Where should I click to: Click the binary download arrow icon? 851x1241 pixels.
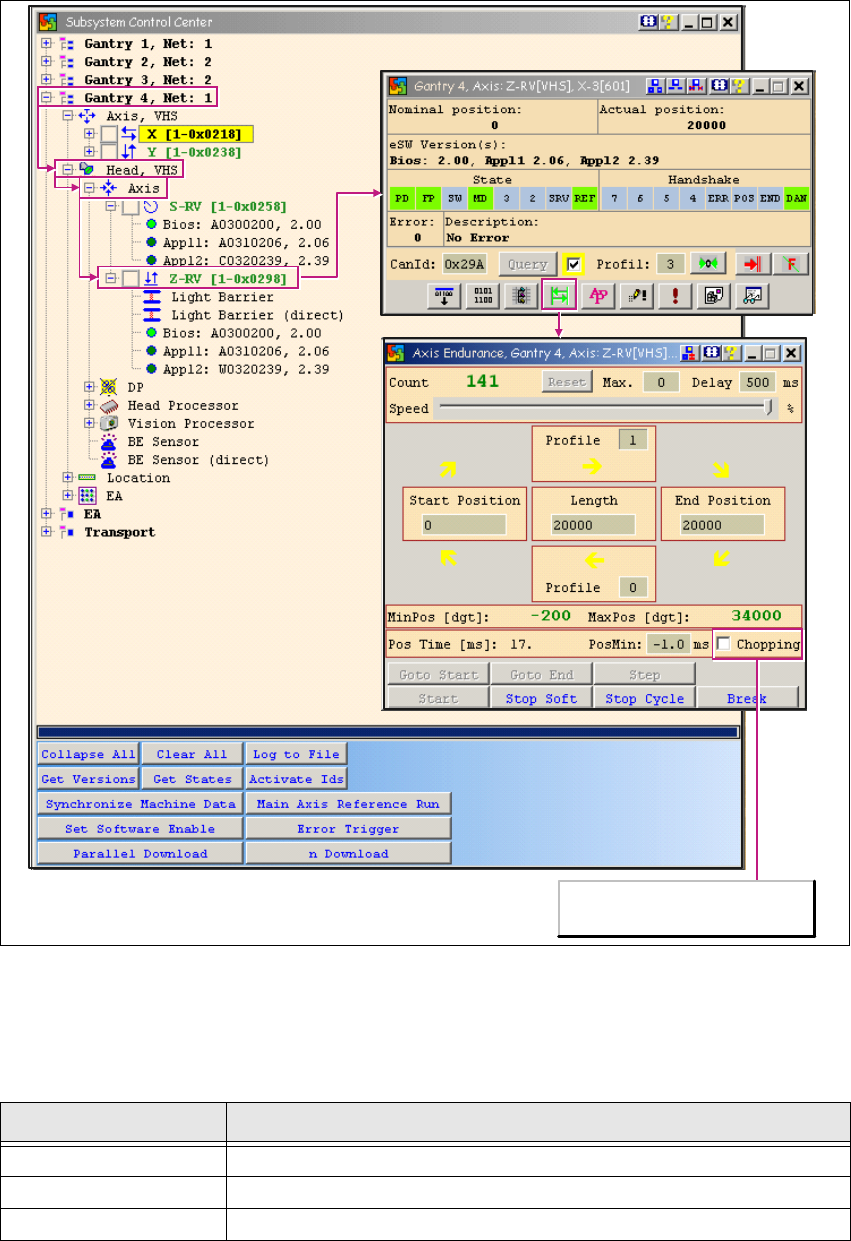(x=442, y=296)
